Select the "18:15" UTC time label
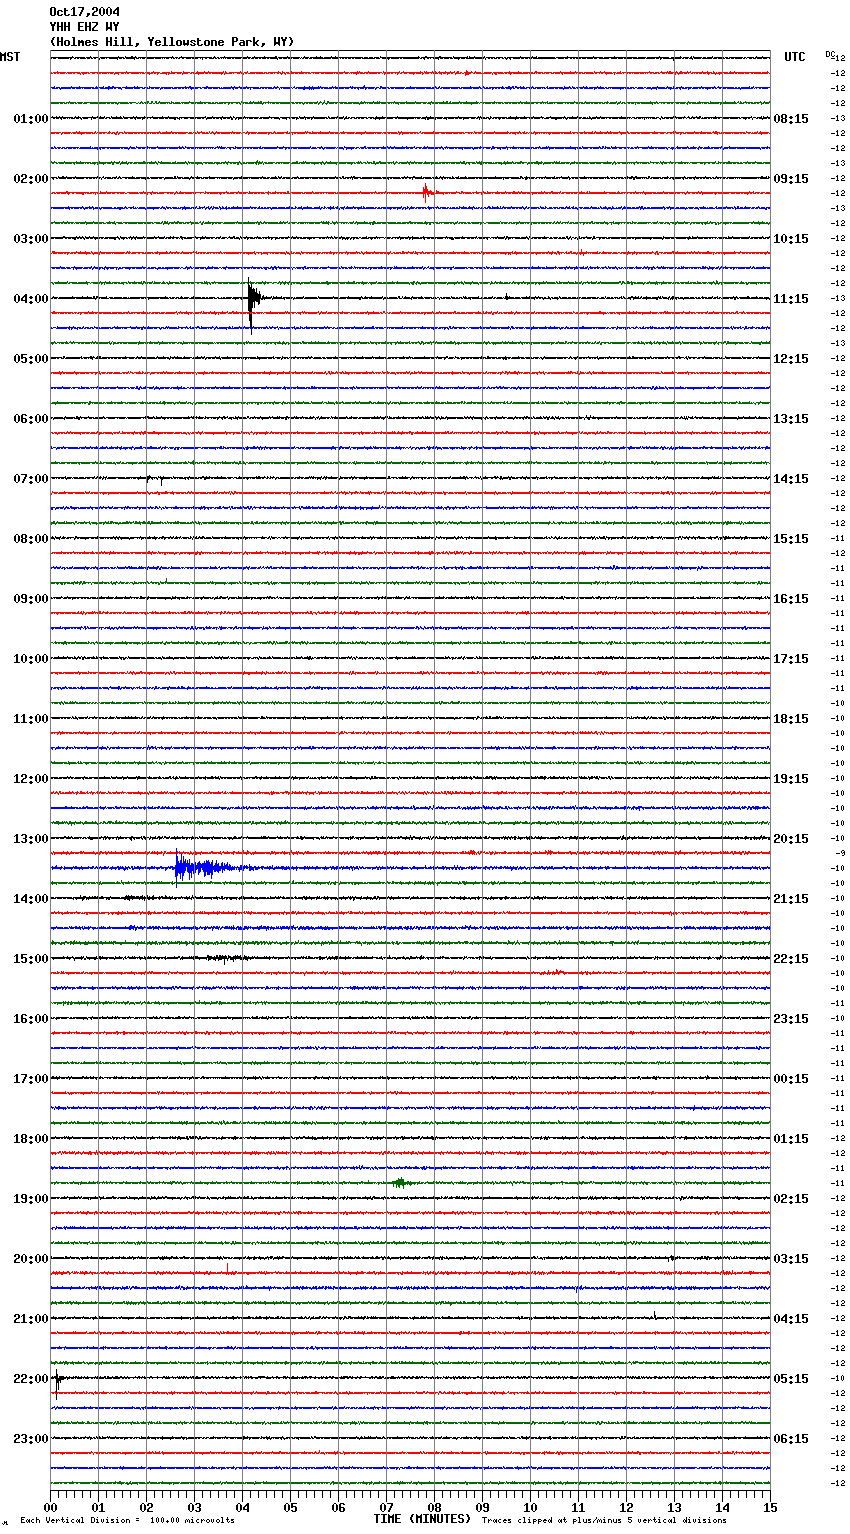 [791, 719]
